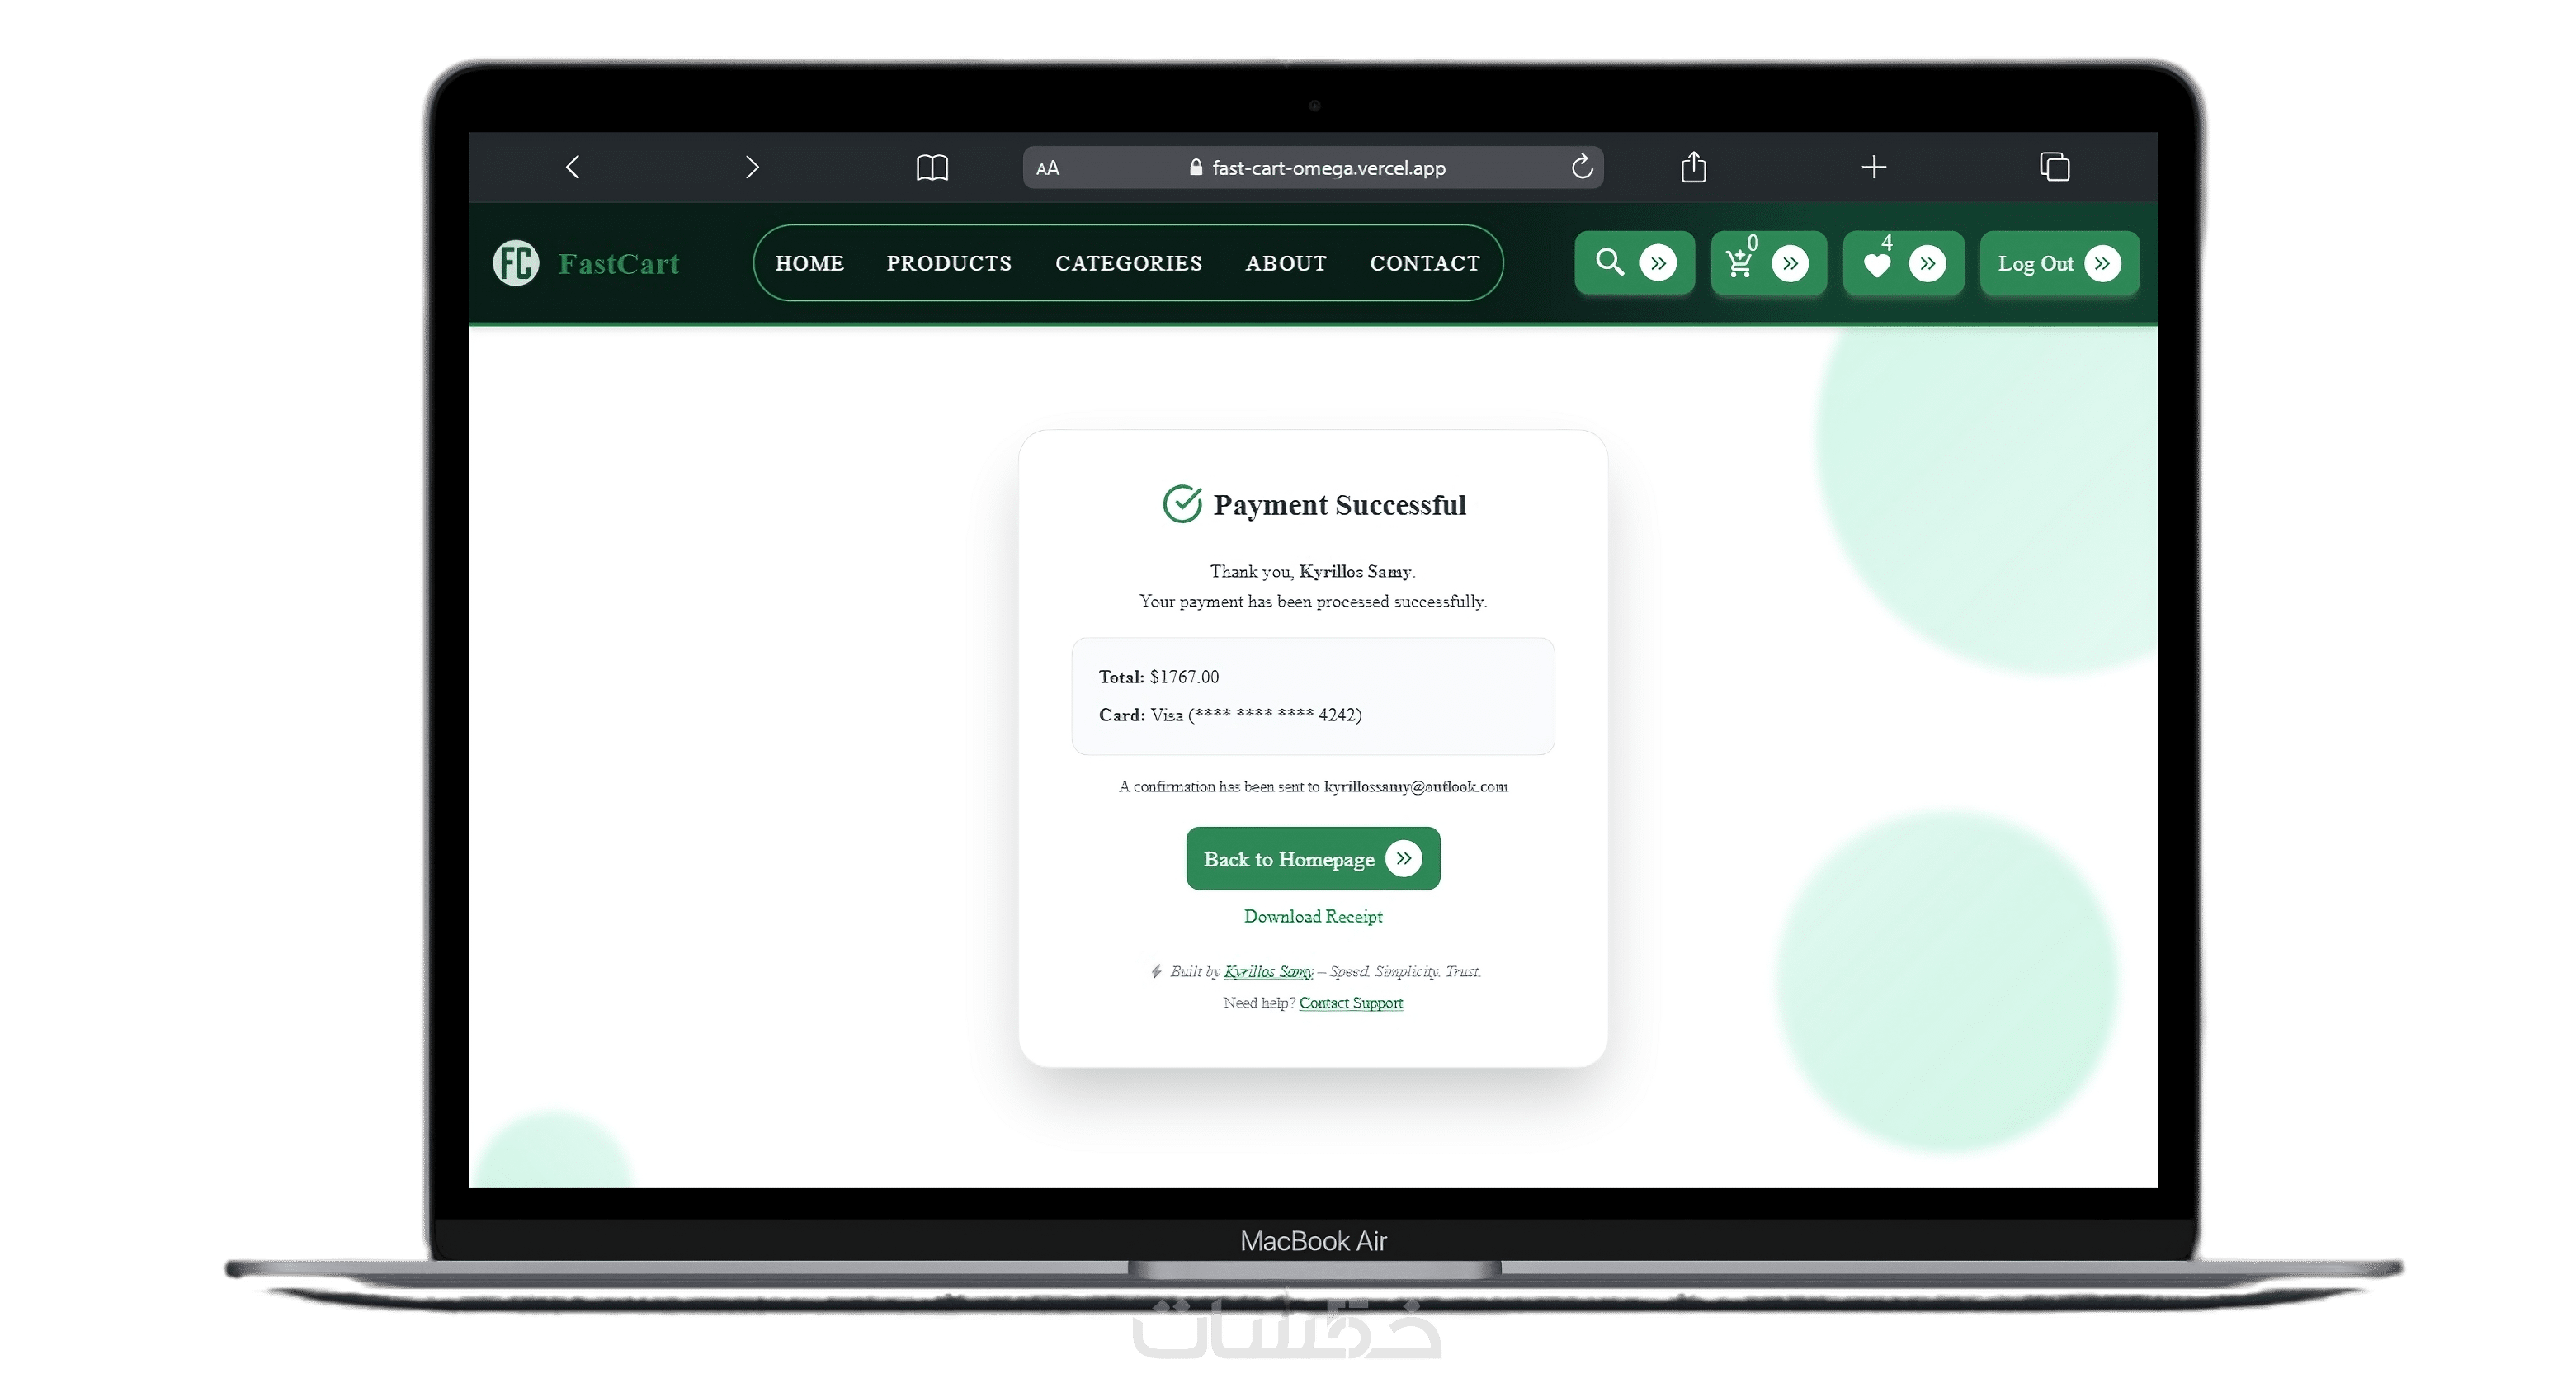The width and height of the screenshot is (2576, 1388).
Task: Show all tabs overview icon
Action: (x=2054, y=166)
